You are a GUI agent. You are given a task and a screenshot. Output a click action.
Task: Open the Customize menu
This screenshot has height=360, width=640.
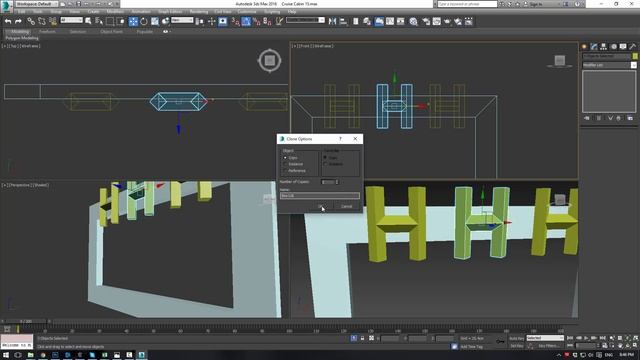coord(247,12)
